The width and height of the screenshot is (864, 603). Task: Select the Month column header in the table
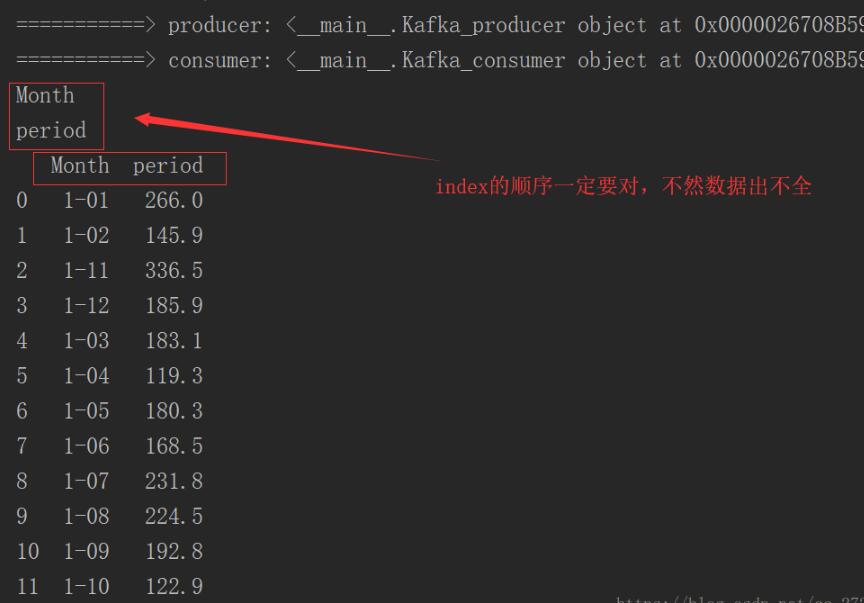(x=80, y=166)
